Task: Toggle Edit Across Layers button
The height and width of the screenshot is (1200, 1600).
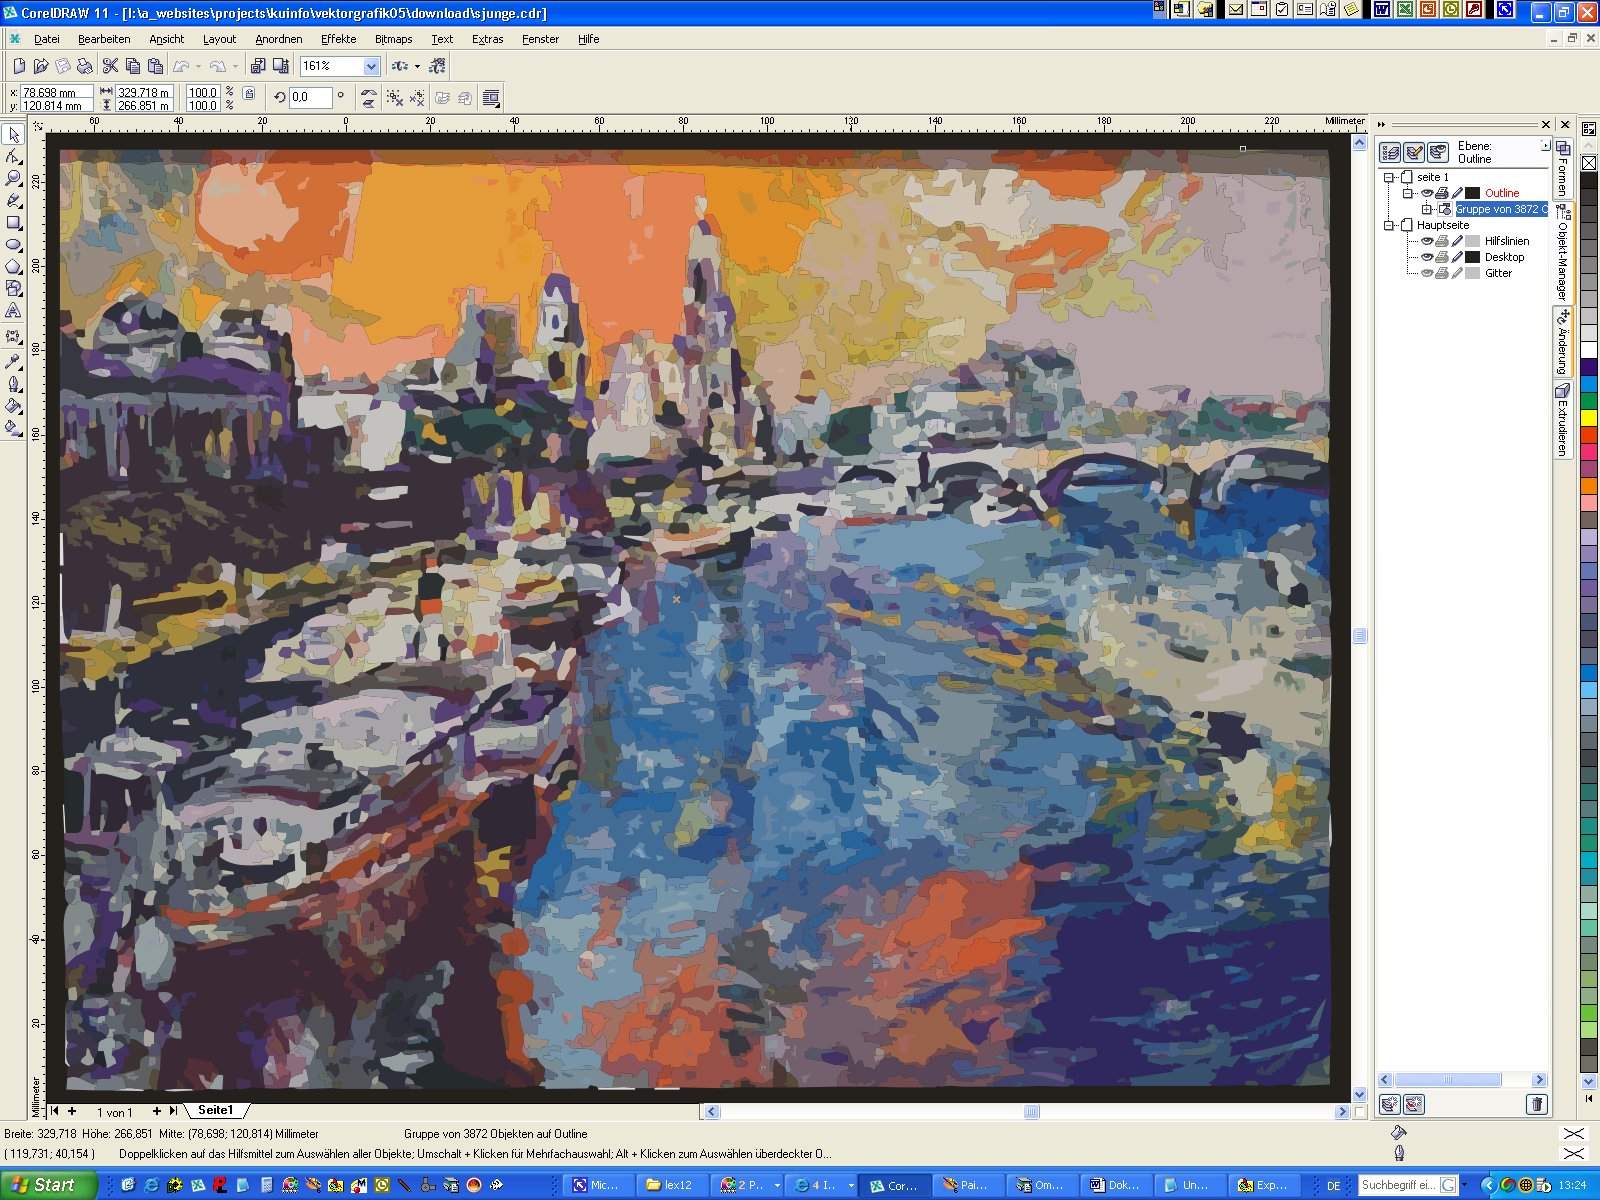Action: (1414, 152)
